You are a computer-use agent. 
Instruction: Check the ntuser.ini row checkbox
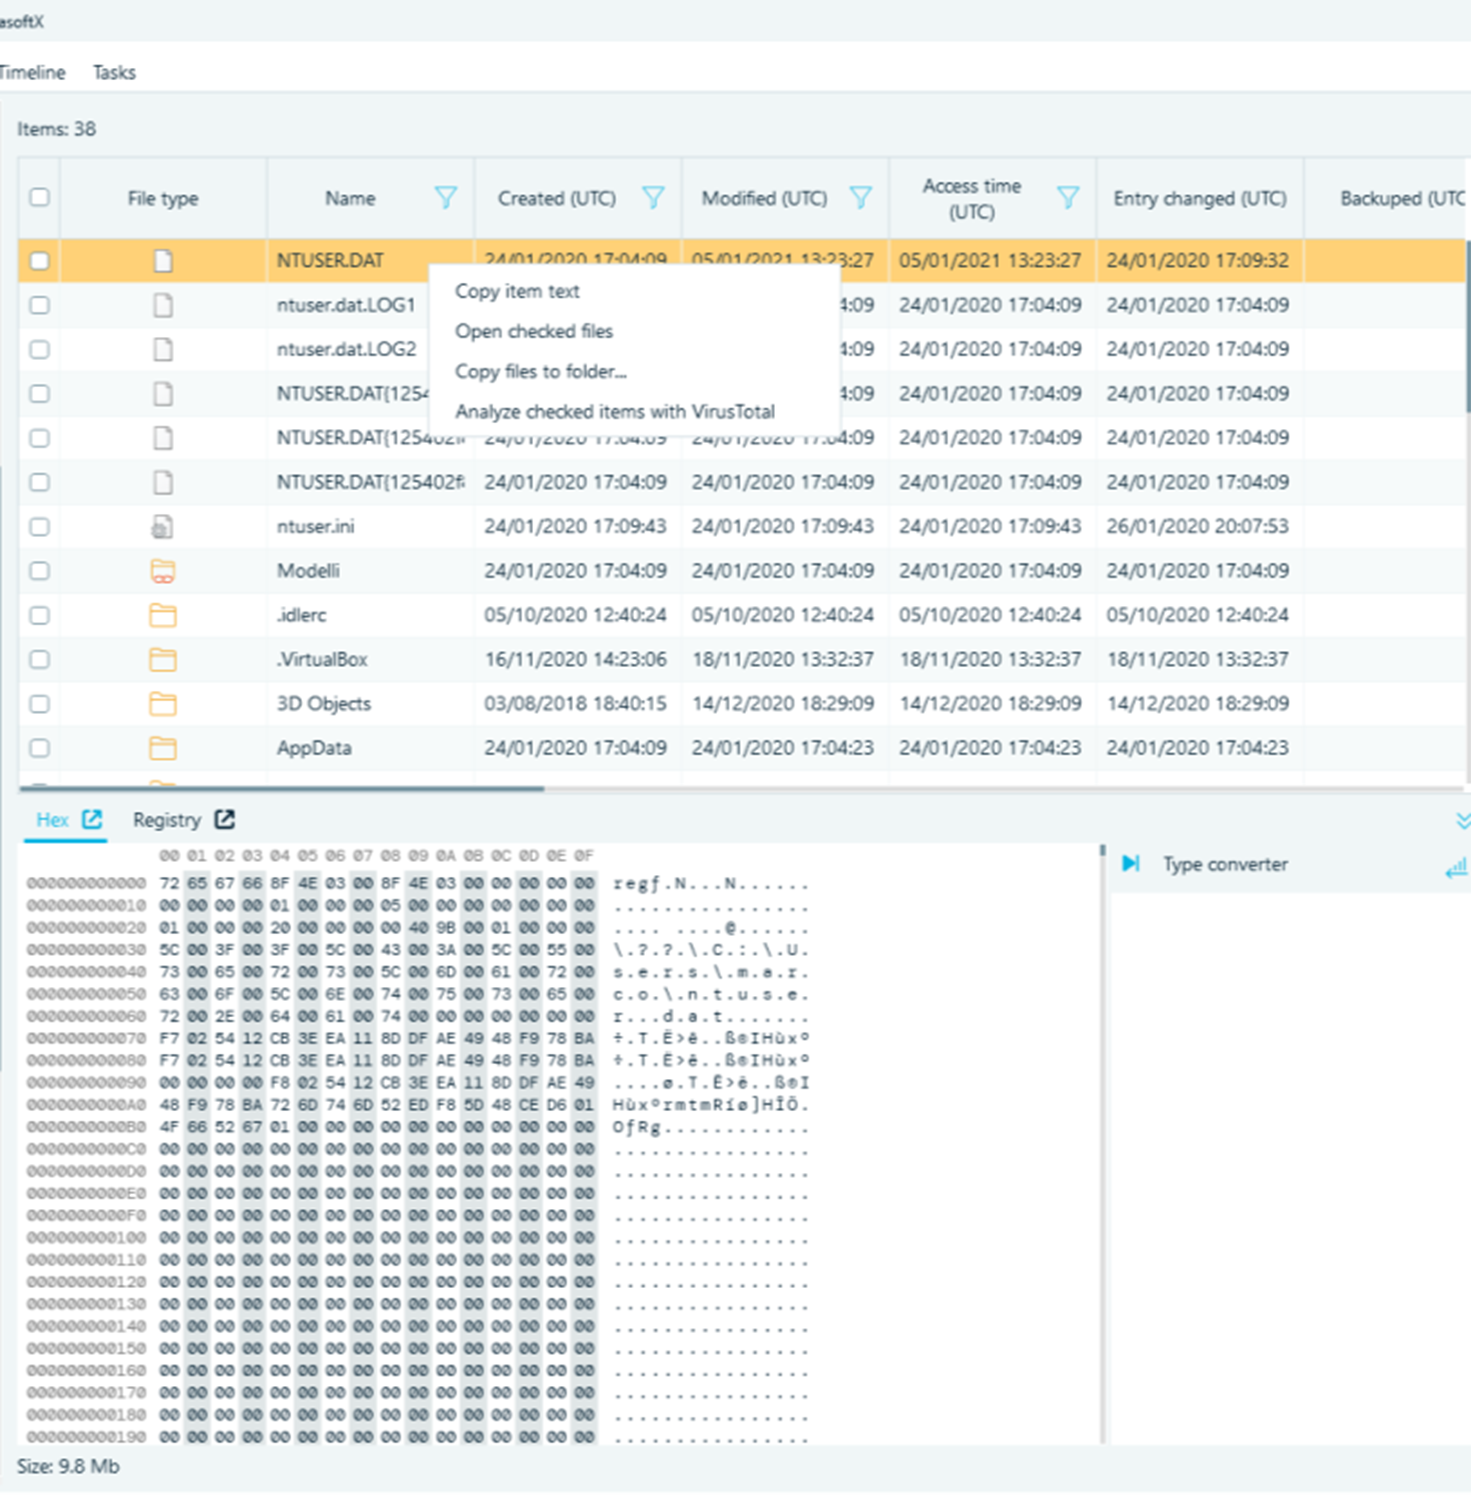40,526
